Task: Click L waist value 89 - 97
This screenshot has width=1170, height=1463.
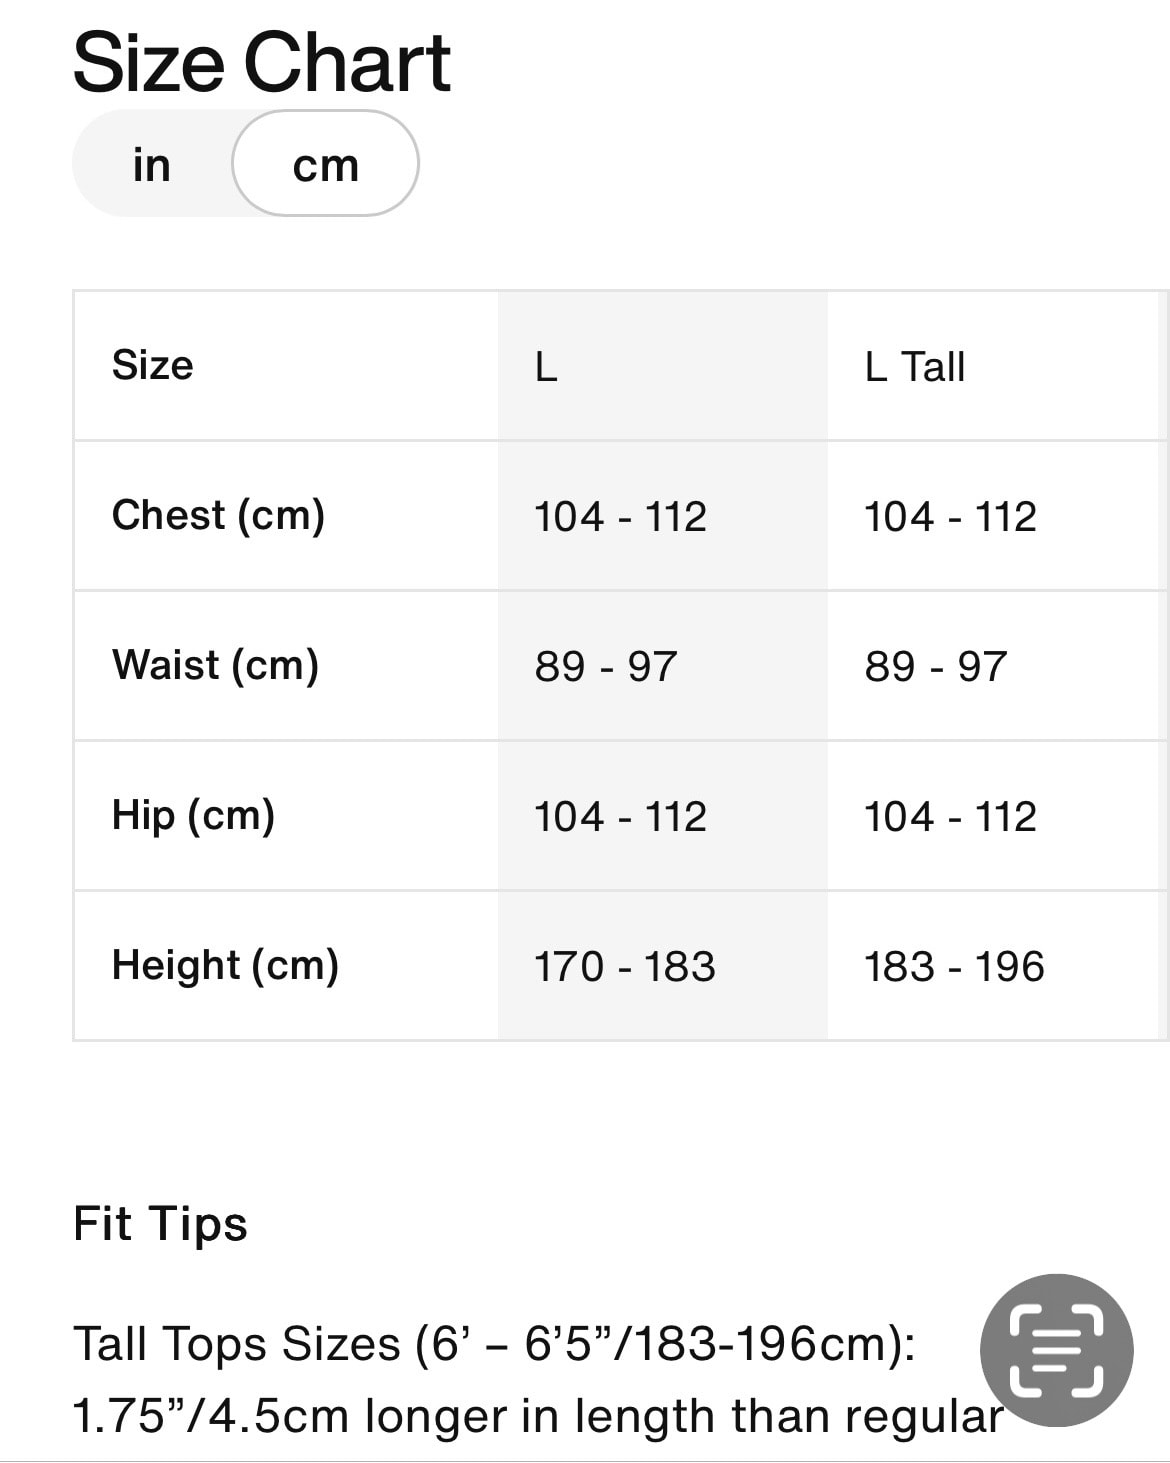Action: [606, 667]
